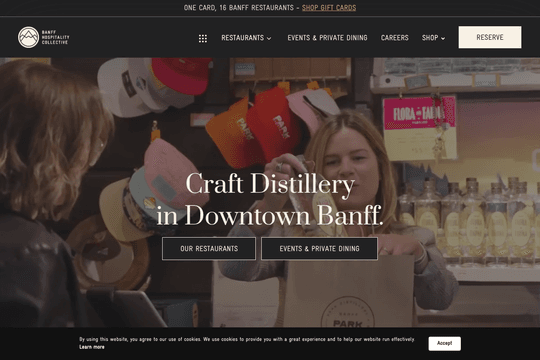Expand the Shop dropdown menu
The height and width of the screenshot is (360, 540).
point(433,38)
